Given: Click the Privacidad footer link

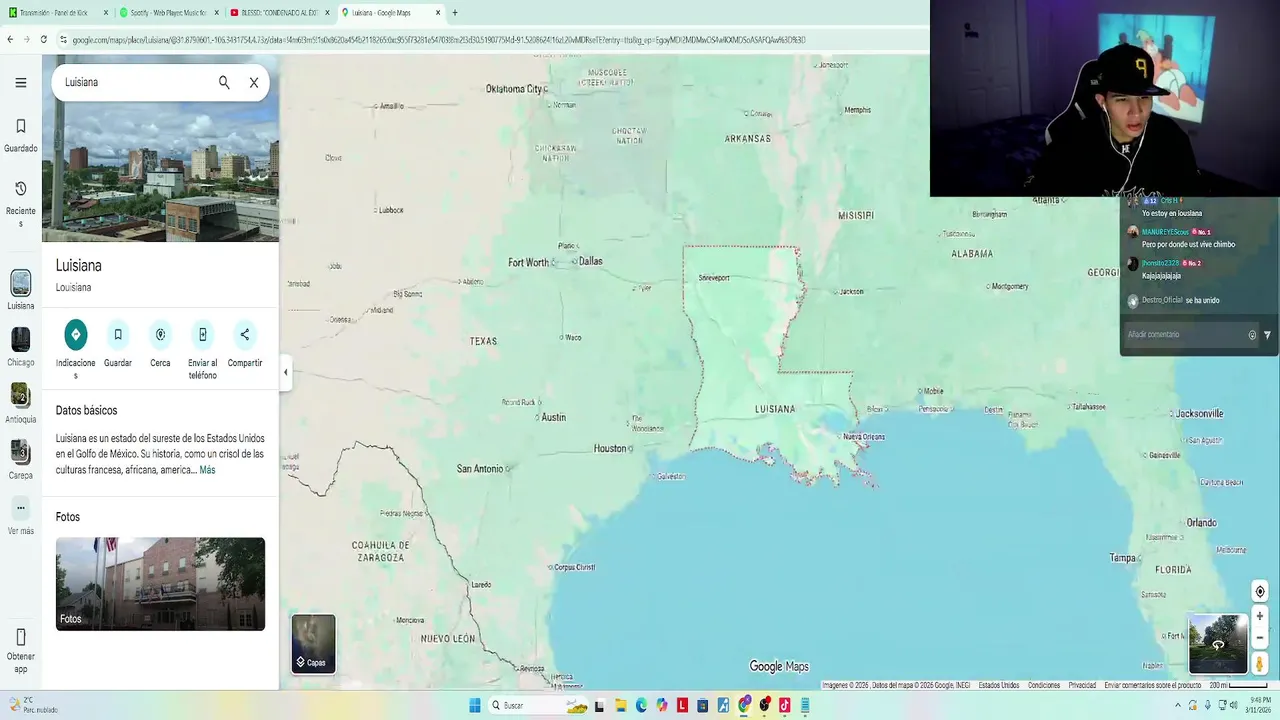Looking at the screenshot, I should 1082,685.
